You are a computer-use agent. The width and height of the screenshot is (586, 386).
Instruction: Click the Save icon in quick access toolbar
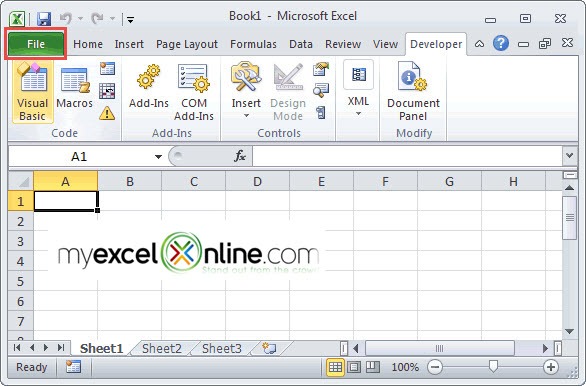click(x=44, y=18)
